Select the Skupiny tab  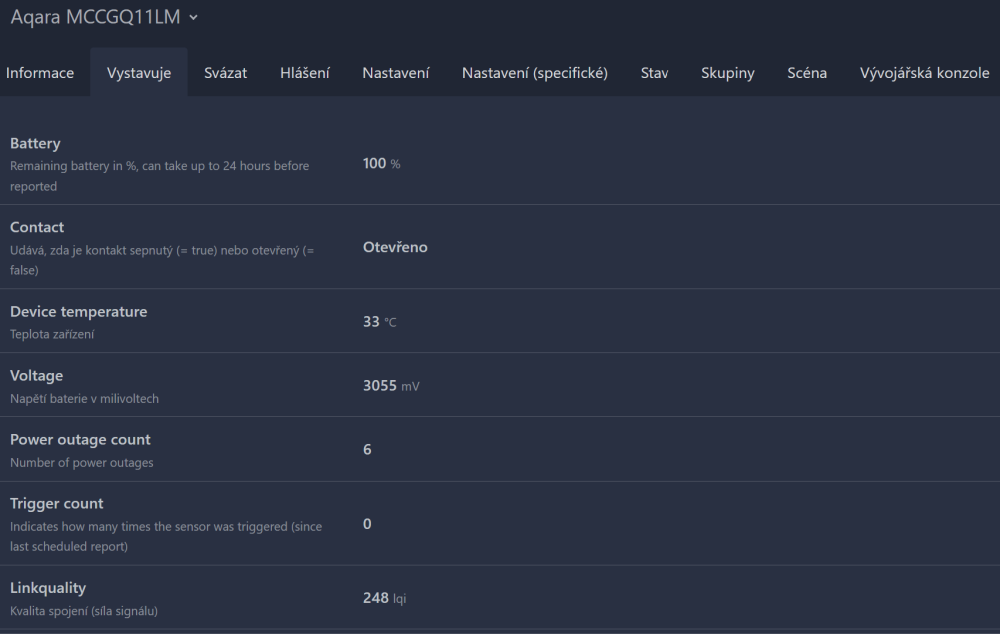tap(728, 73)
